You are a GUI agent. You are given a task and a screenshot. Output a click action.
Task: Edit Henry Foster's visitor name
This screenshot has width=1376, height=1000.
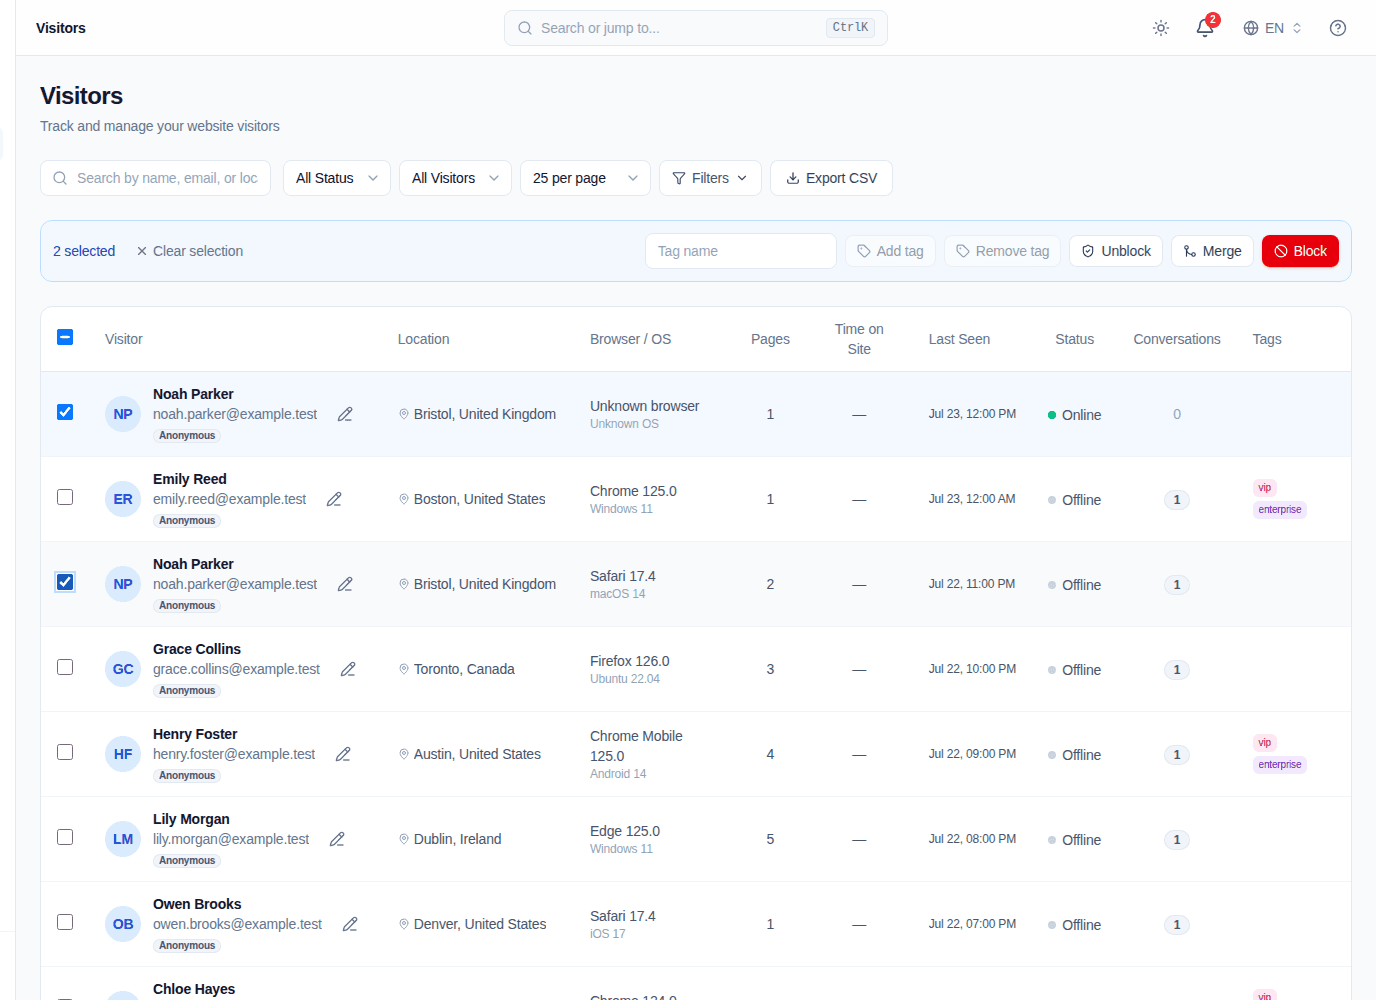pyautogui.click(x=343, y=754)
